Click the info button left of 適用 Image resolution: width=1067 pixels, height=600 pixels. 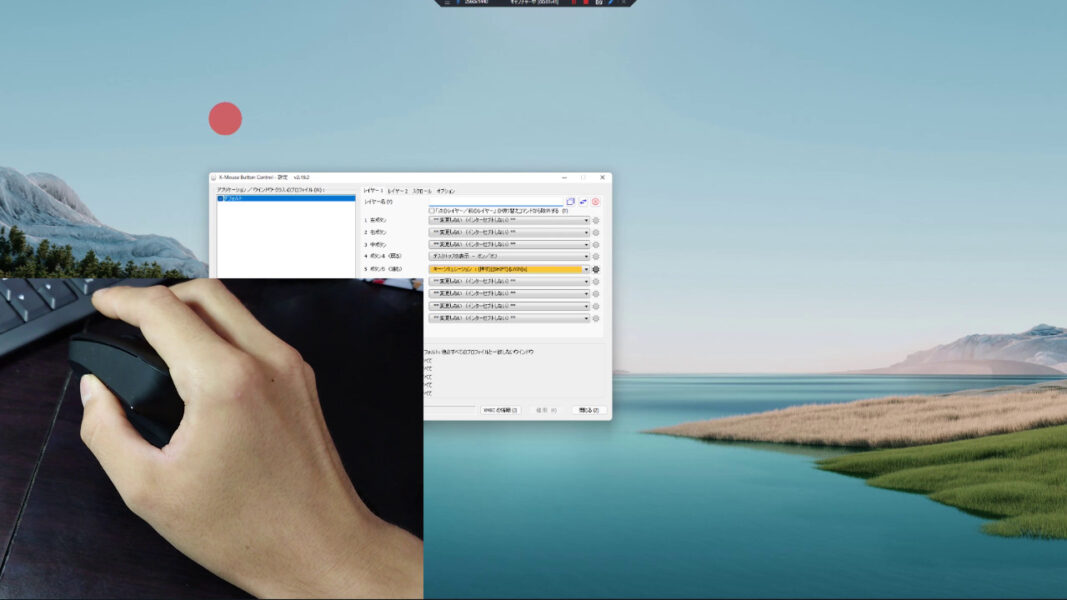(500, 410)
